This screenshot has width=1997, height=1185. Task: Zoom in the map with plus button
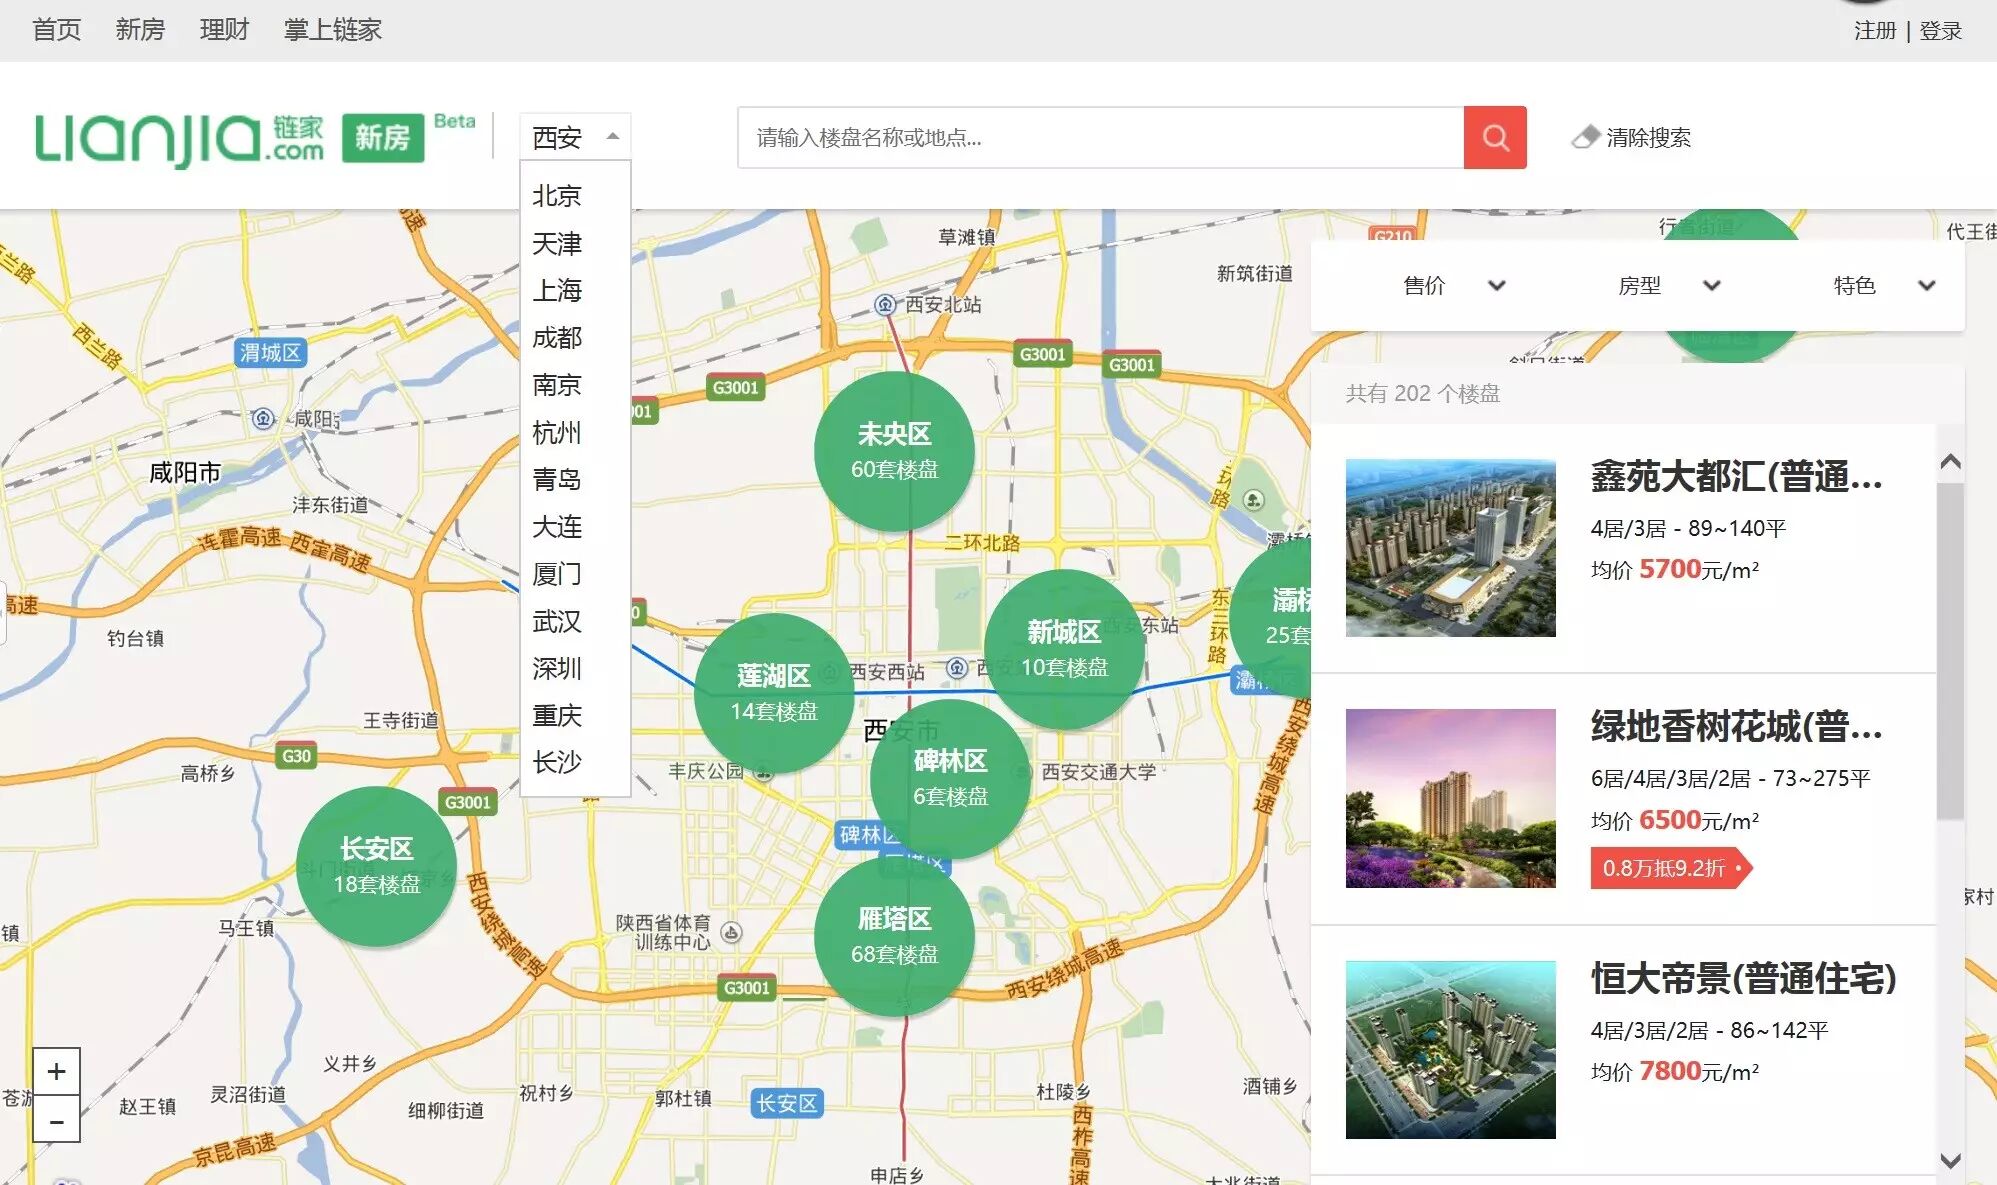(56, 1072)
